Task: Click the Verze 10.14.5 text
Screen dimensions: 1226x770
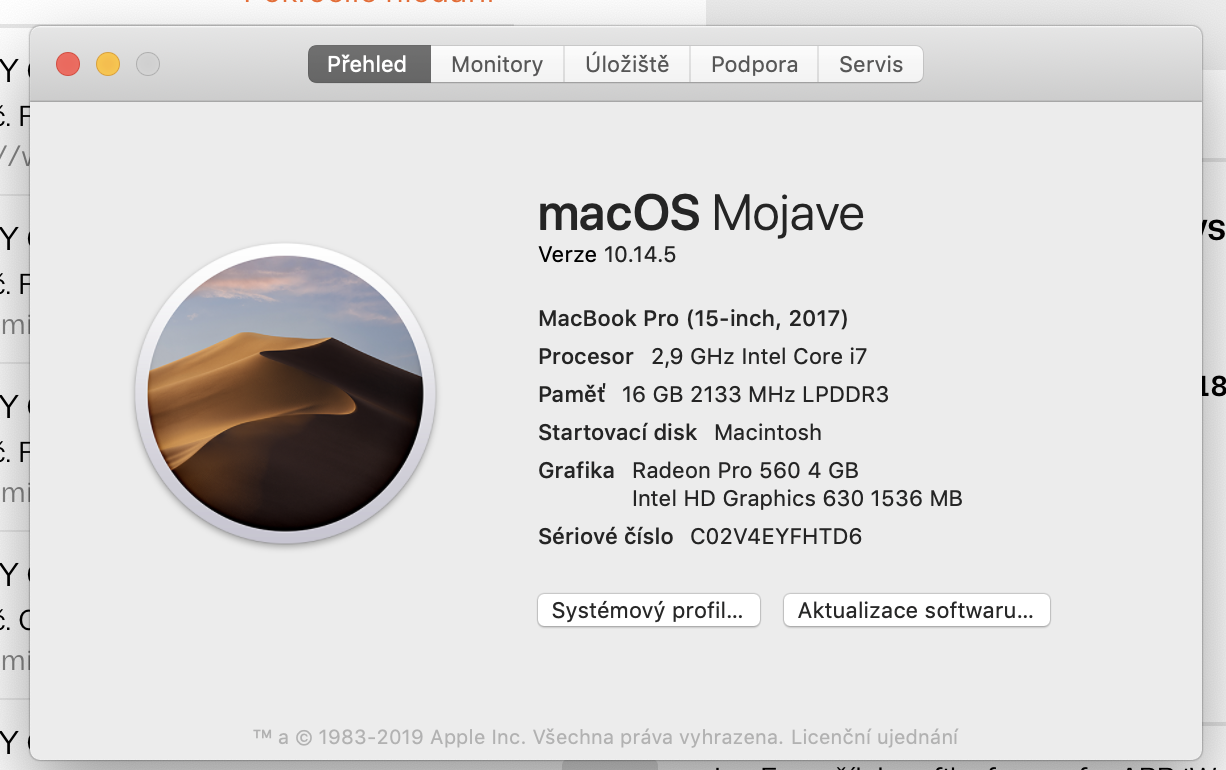Action: pyautogui.click(x=604, y=255)
